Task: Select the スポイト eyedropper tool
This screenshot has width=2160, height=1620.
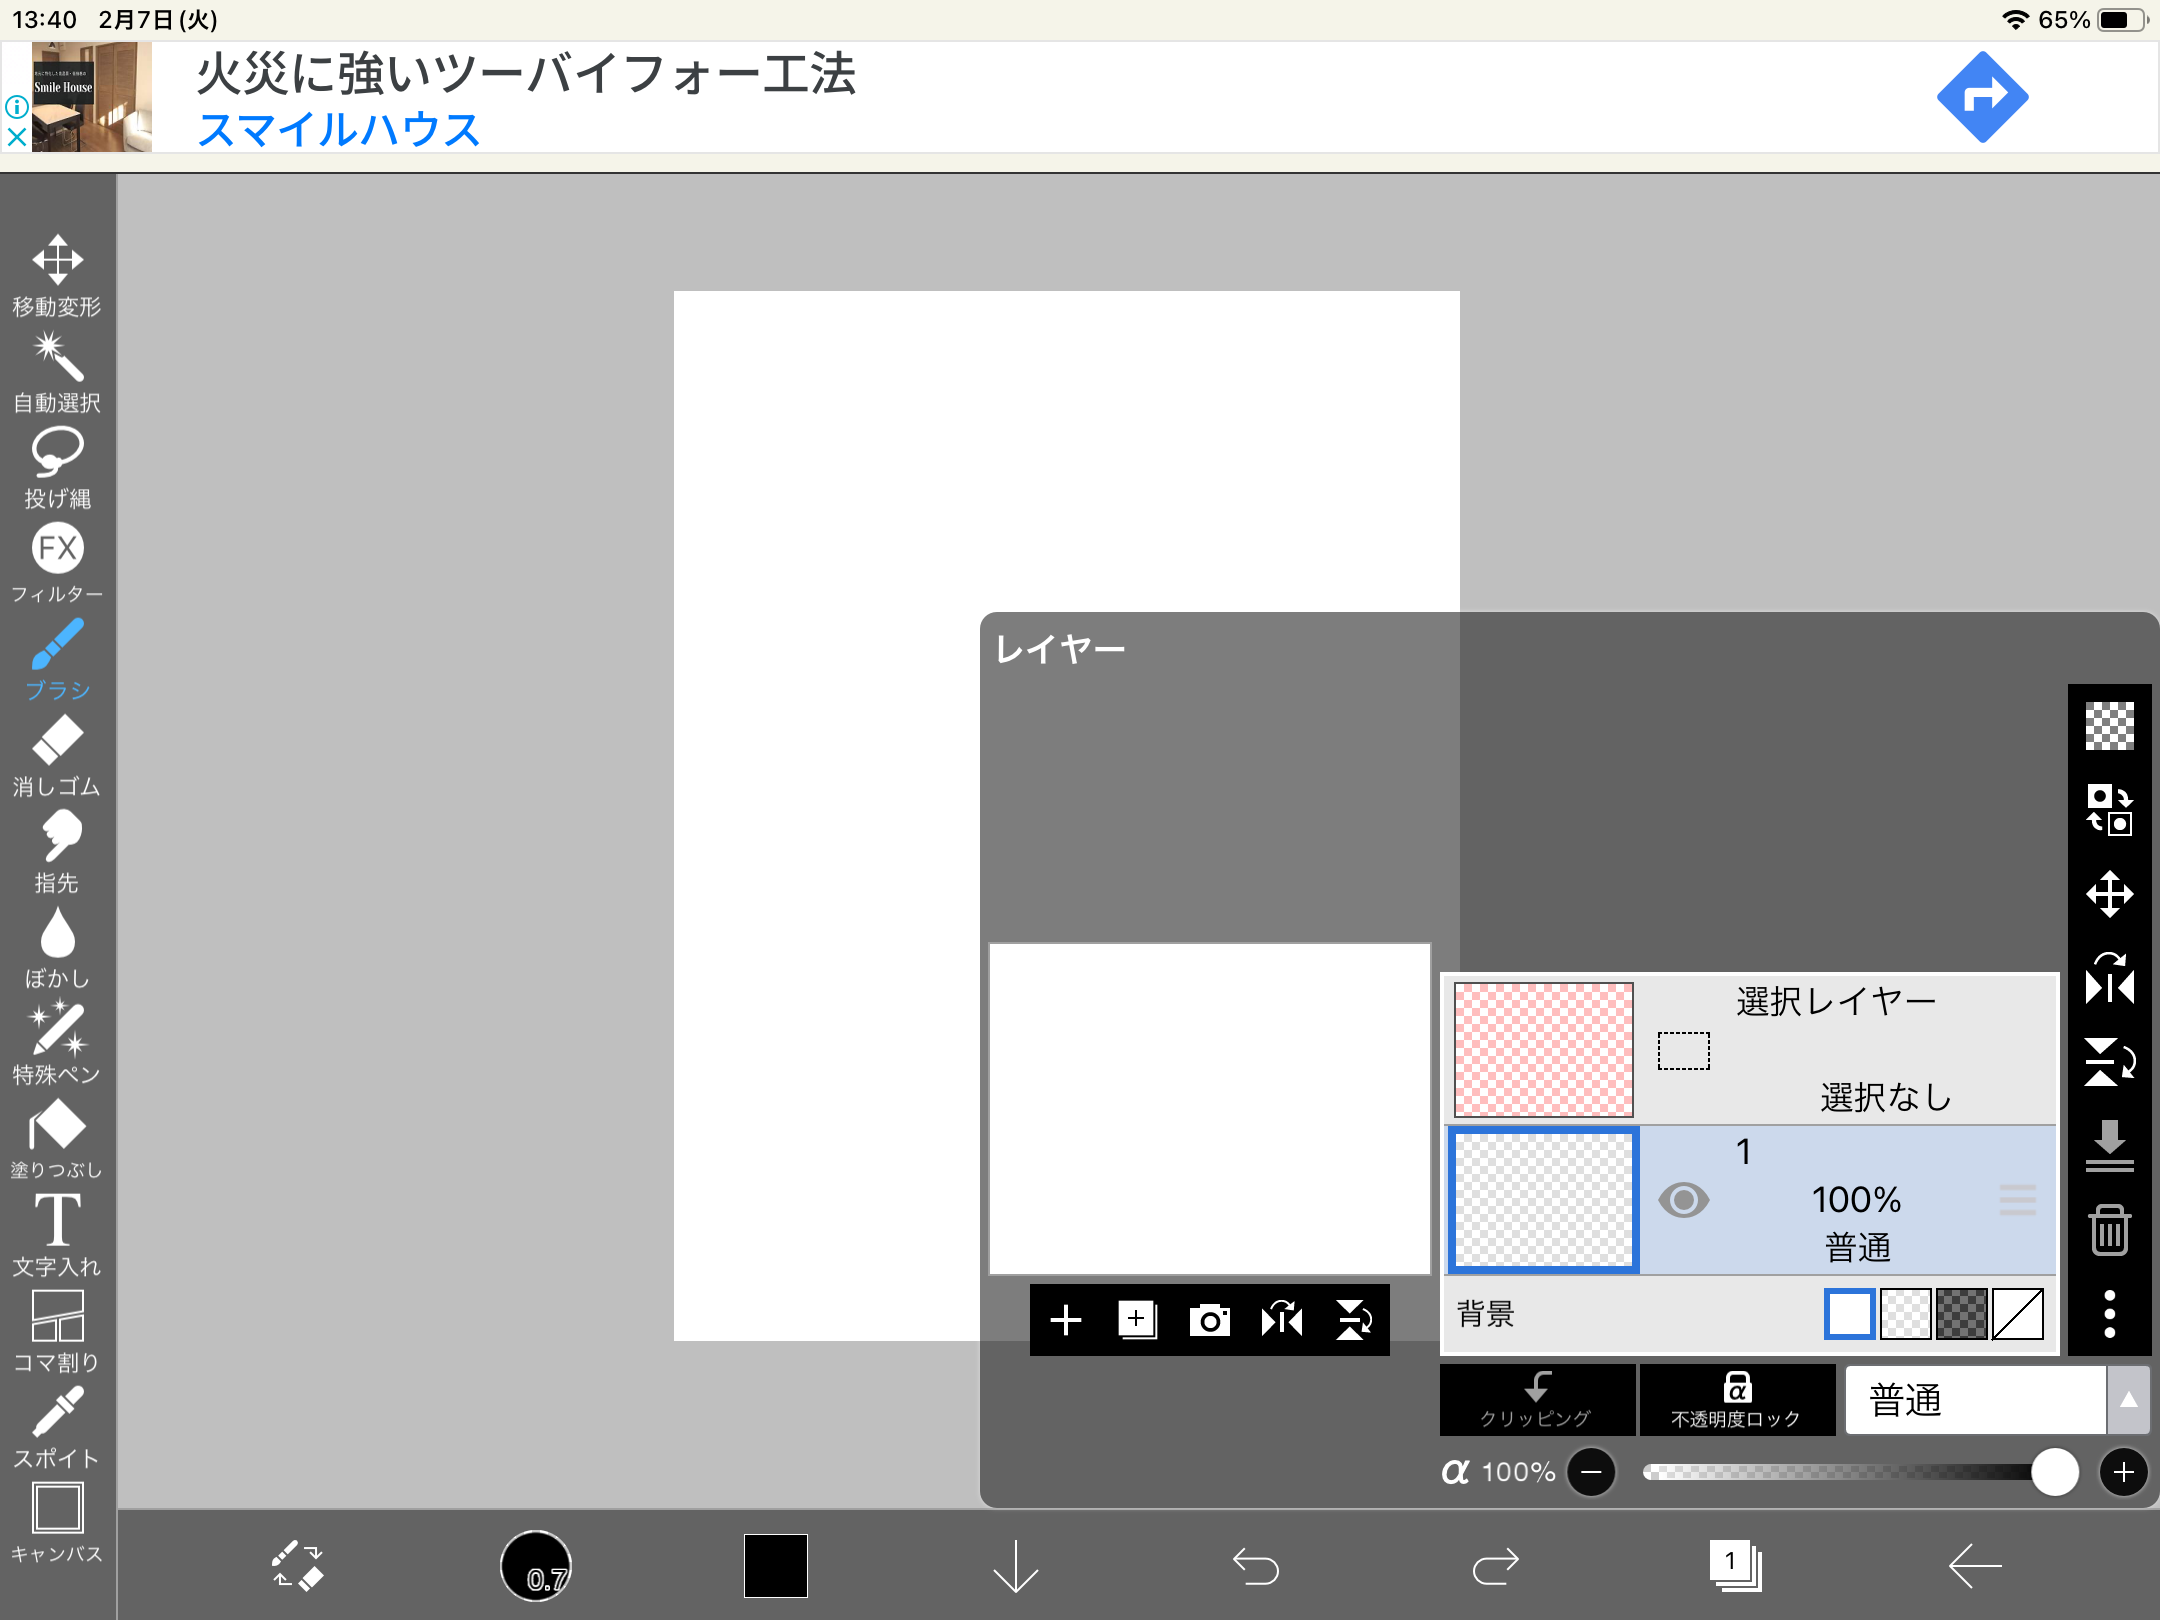Action: (57, 1425)
